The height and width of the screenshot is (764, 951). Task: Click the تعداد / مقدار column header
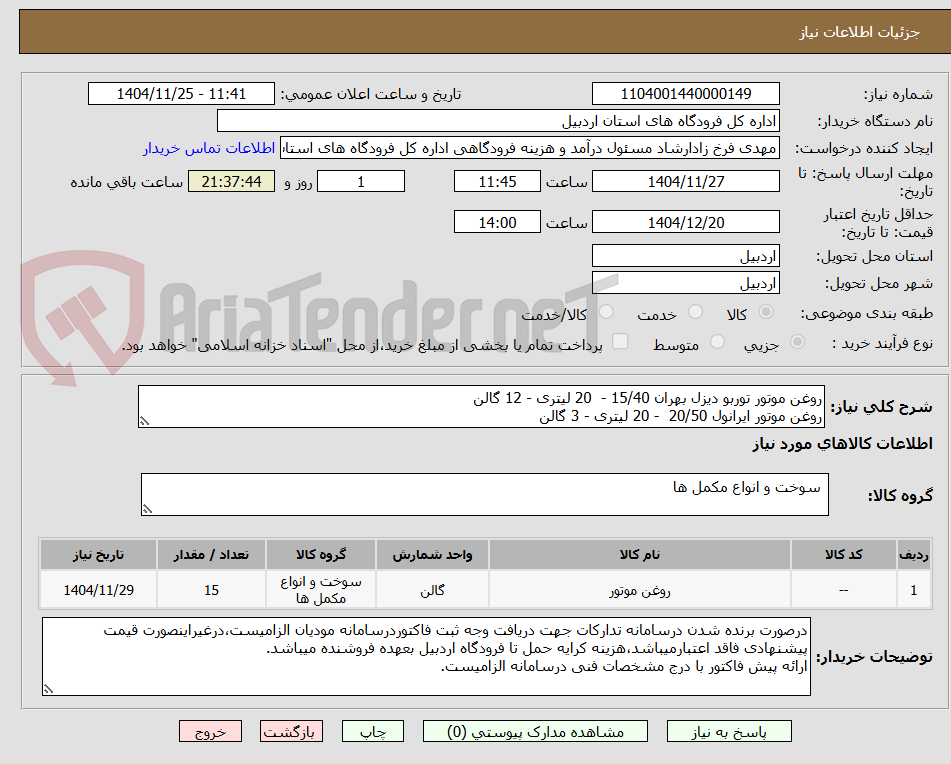point(211,554)
